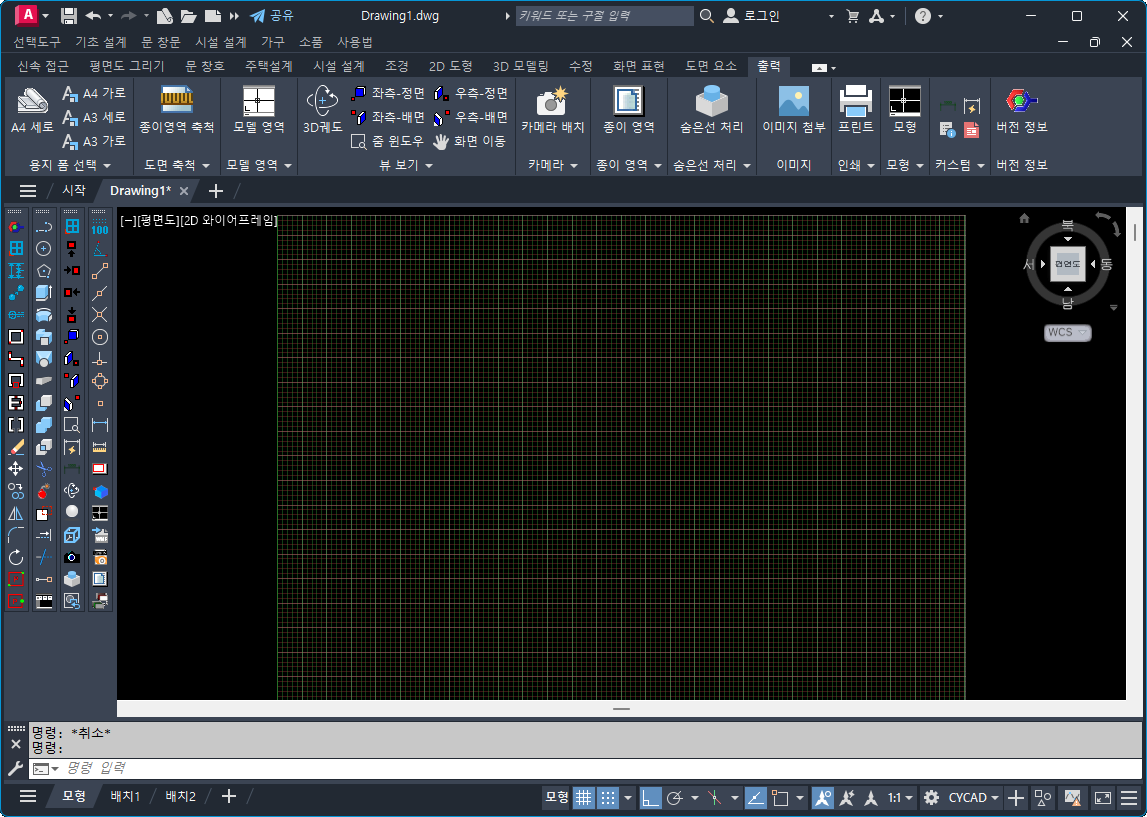Select the 카메라 배치 camera icon
Viewport: 1147px width, 817px height.
pos(552,101)
